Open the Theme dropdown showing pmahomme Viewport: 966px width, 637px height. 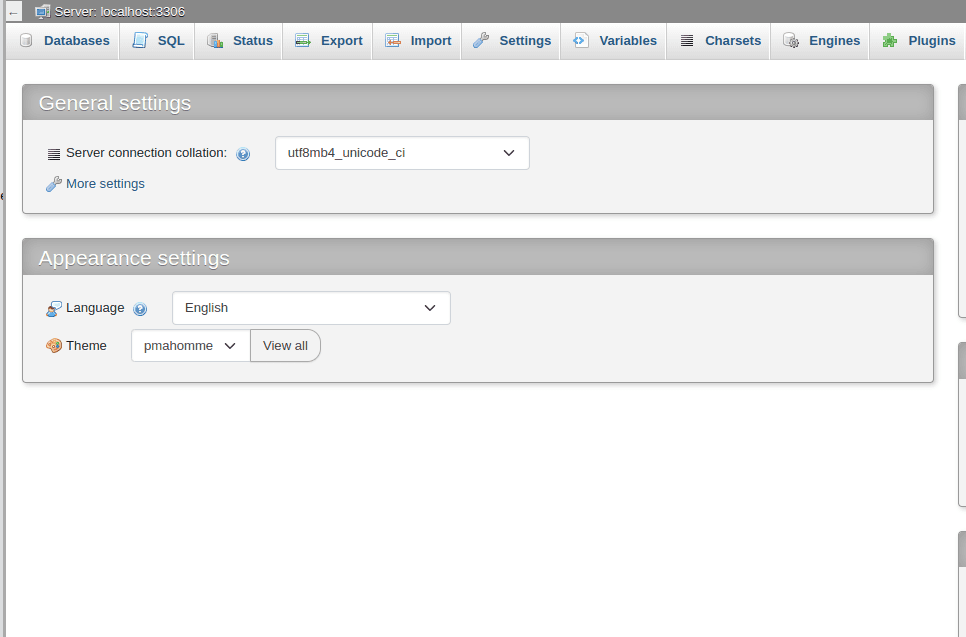pyautogui.click(x=190, y=346)
